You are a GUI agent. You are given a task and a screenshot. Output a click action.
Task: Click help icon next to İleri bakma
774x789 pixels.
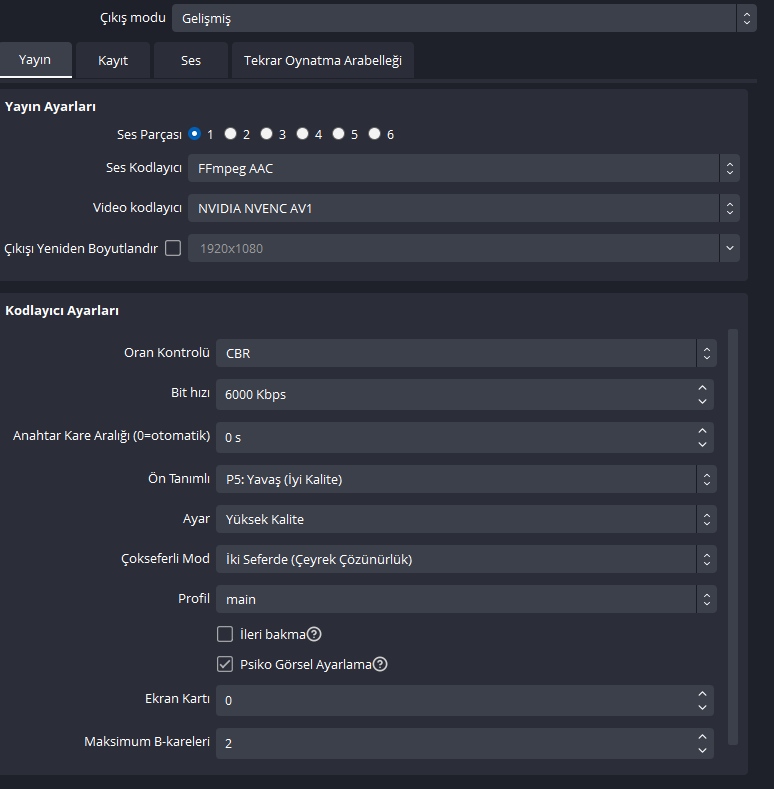pyautogui.click(x=314, y=634)
